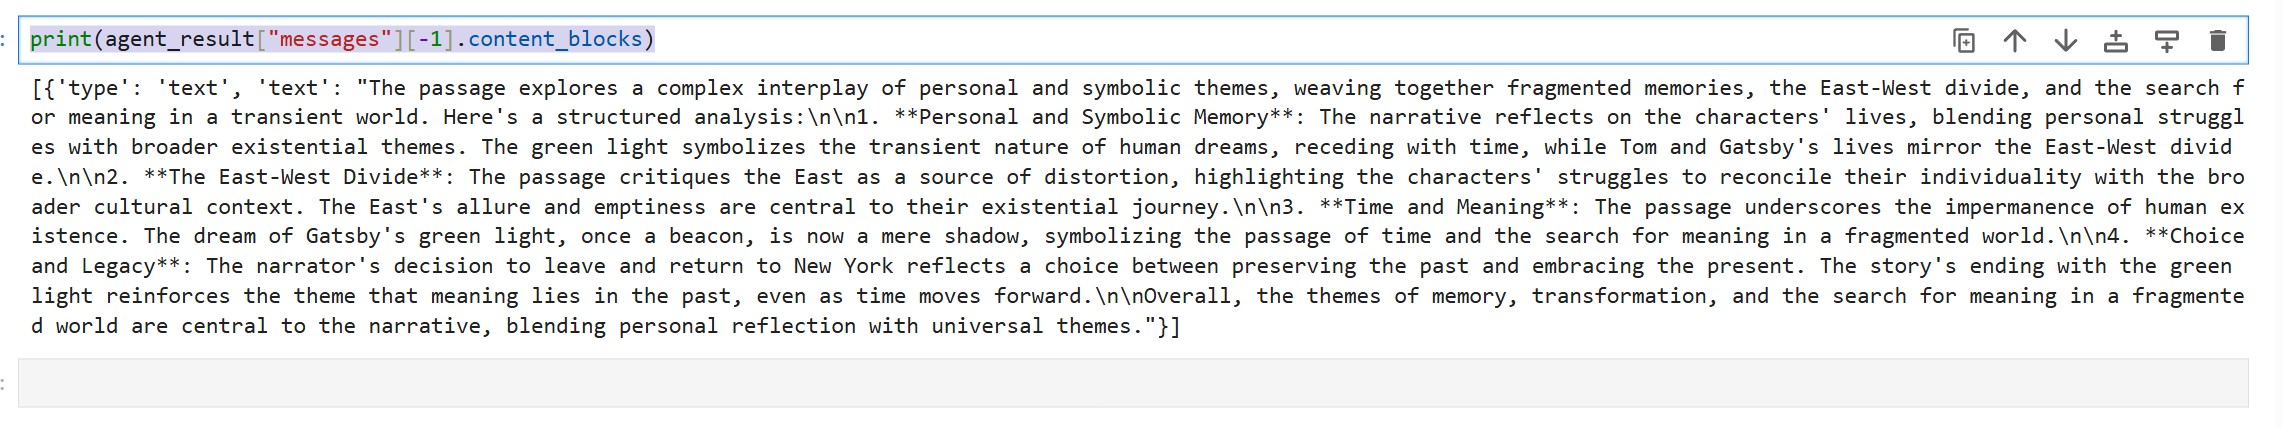
Task: Click the "messages" string in code
Action: (330, 39)
